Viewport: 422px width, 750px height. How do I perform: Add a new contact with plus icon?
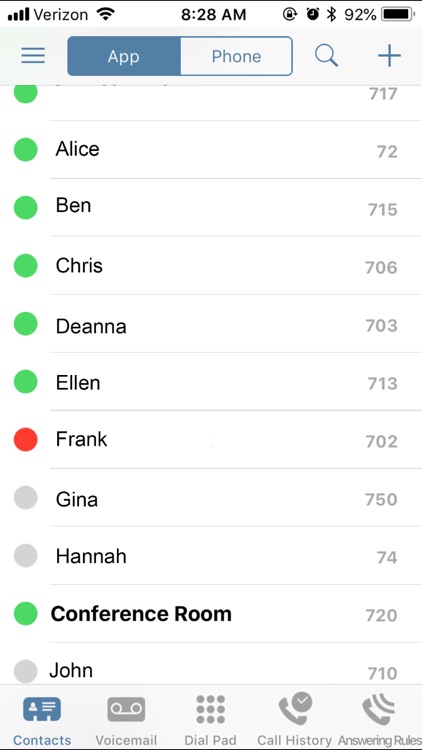click(389, 56)
